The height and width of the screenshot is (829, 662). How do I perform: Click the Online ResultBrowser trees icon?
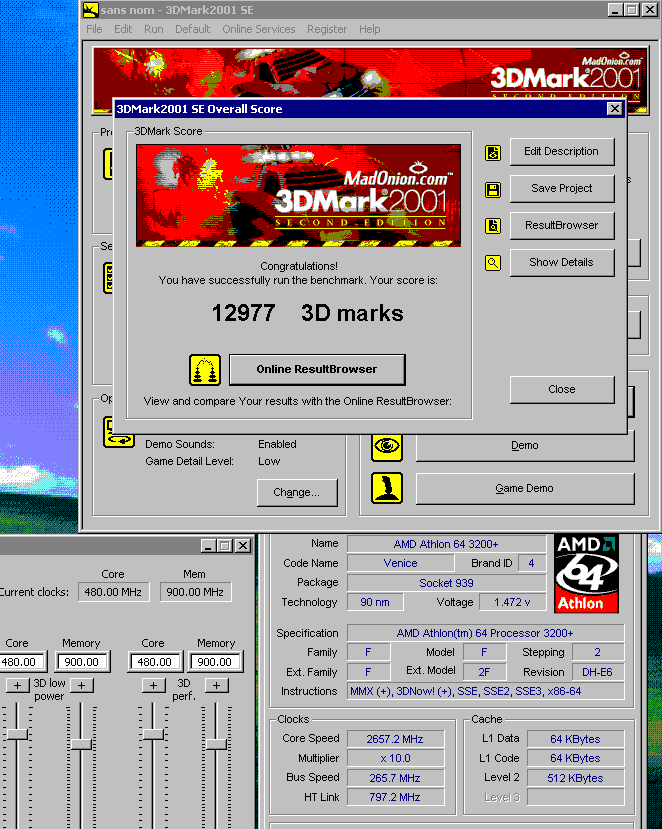(x=205, y=370)
